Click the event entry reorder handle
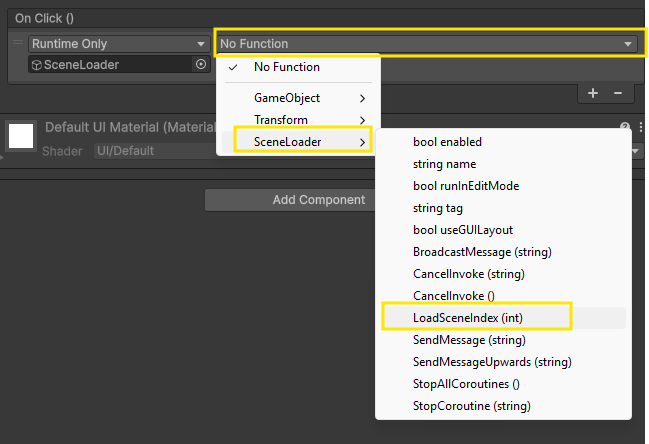The width and height of the screenshot is (649, 444). click(x=18, y=42)
